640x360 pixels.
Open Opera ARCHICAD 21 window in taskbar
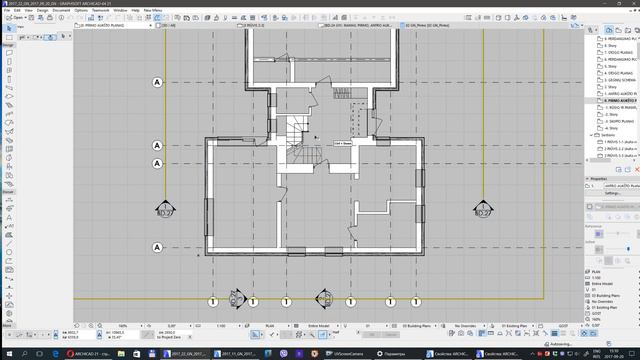(x=89, y=353)
